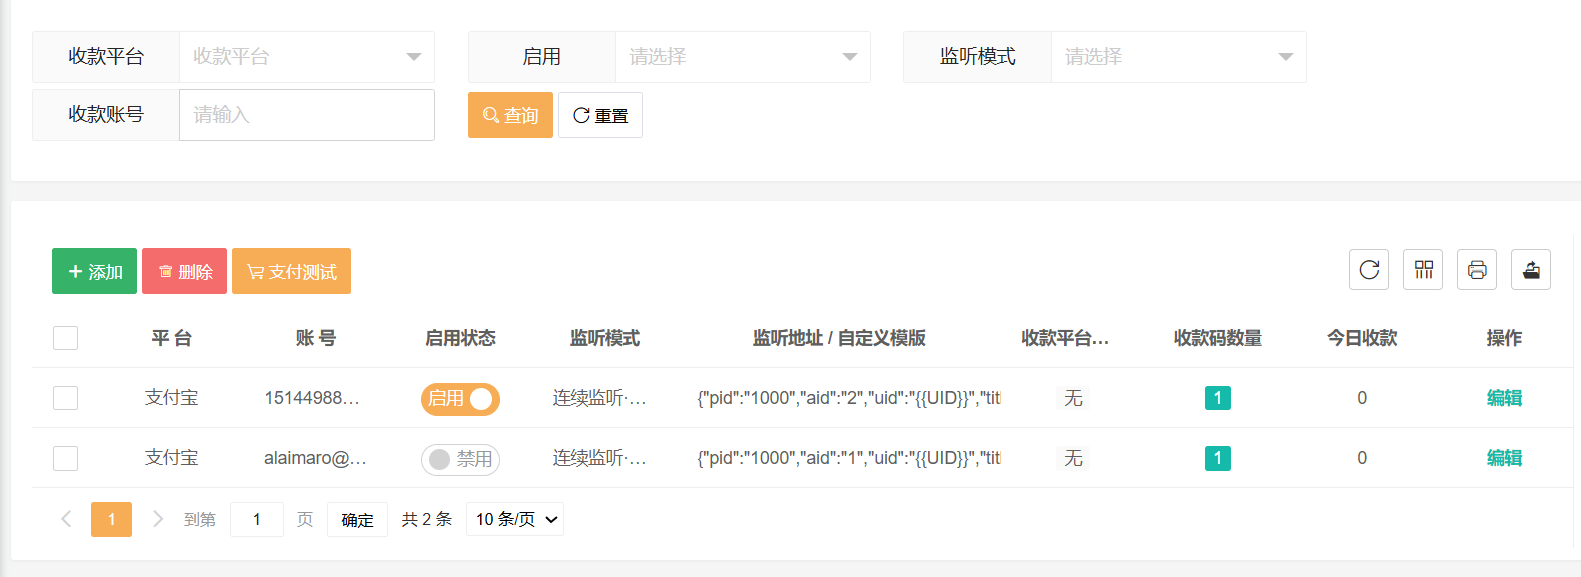Click the 收款账号 input field
The height and width of the screenshot is (577, 1581).
(306, 115)
